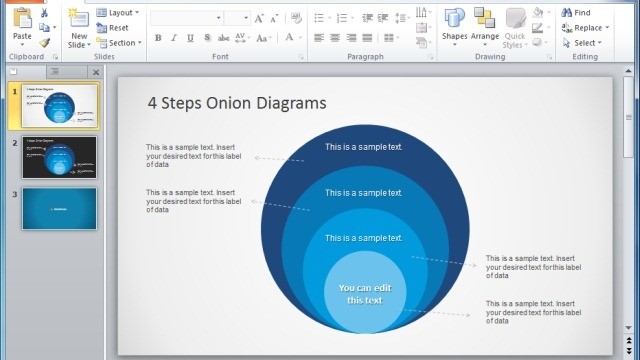Click the slide title 4 Steps Onion Diagrams
640x360 pixels.
[x=237, y=103]
